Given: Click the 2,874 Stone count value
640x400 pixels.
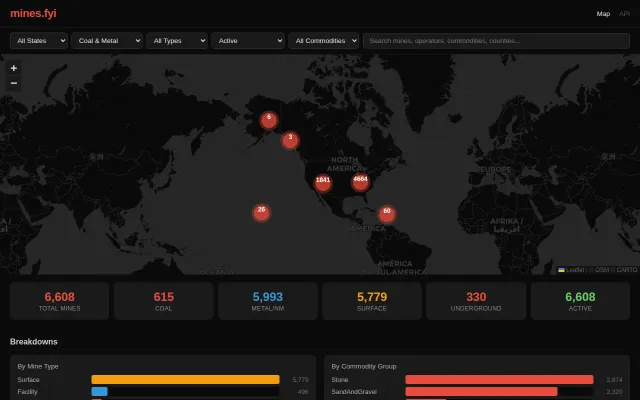Looking at the screenshot, I should [x=614, y=380].
